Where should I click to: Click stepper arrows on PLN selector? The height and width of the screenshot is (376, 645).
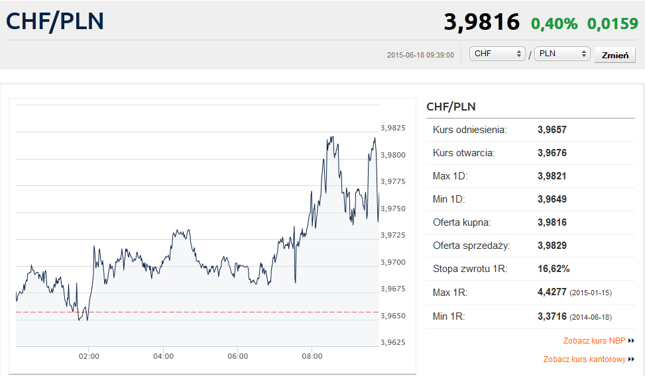pyautogui.click(x=584, y=54)
